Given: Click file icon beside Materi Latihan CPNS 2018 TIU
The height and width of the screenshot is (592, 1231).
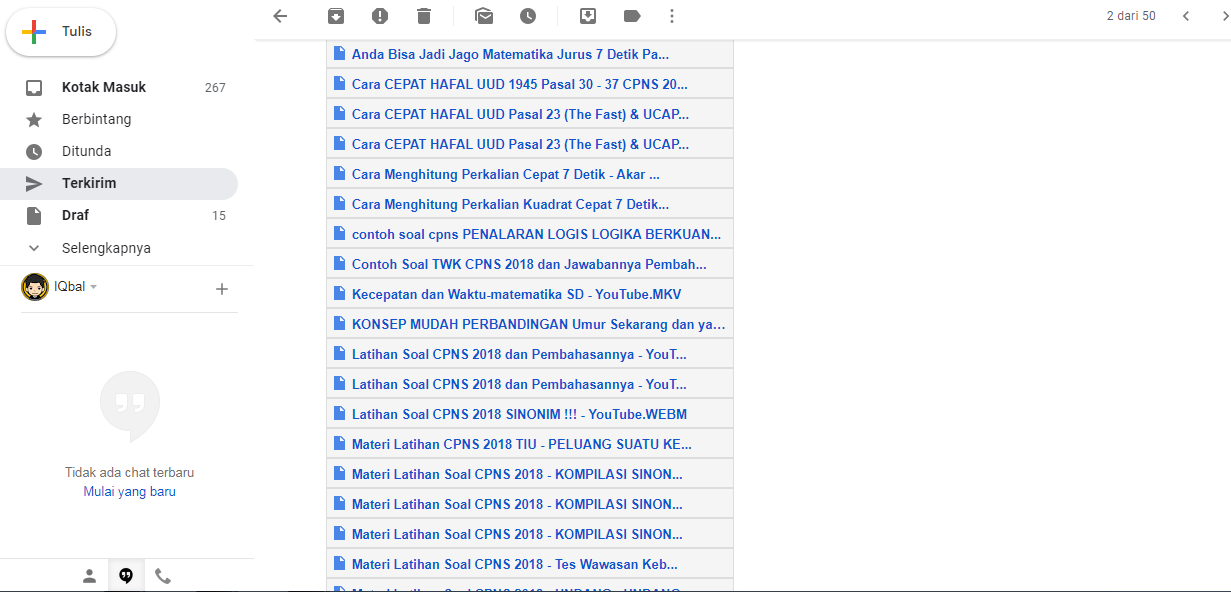Looking at the screenshot, I should pyautogui.click(x=339, y=444).
